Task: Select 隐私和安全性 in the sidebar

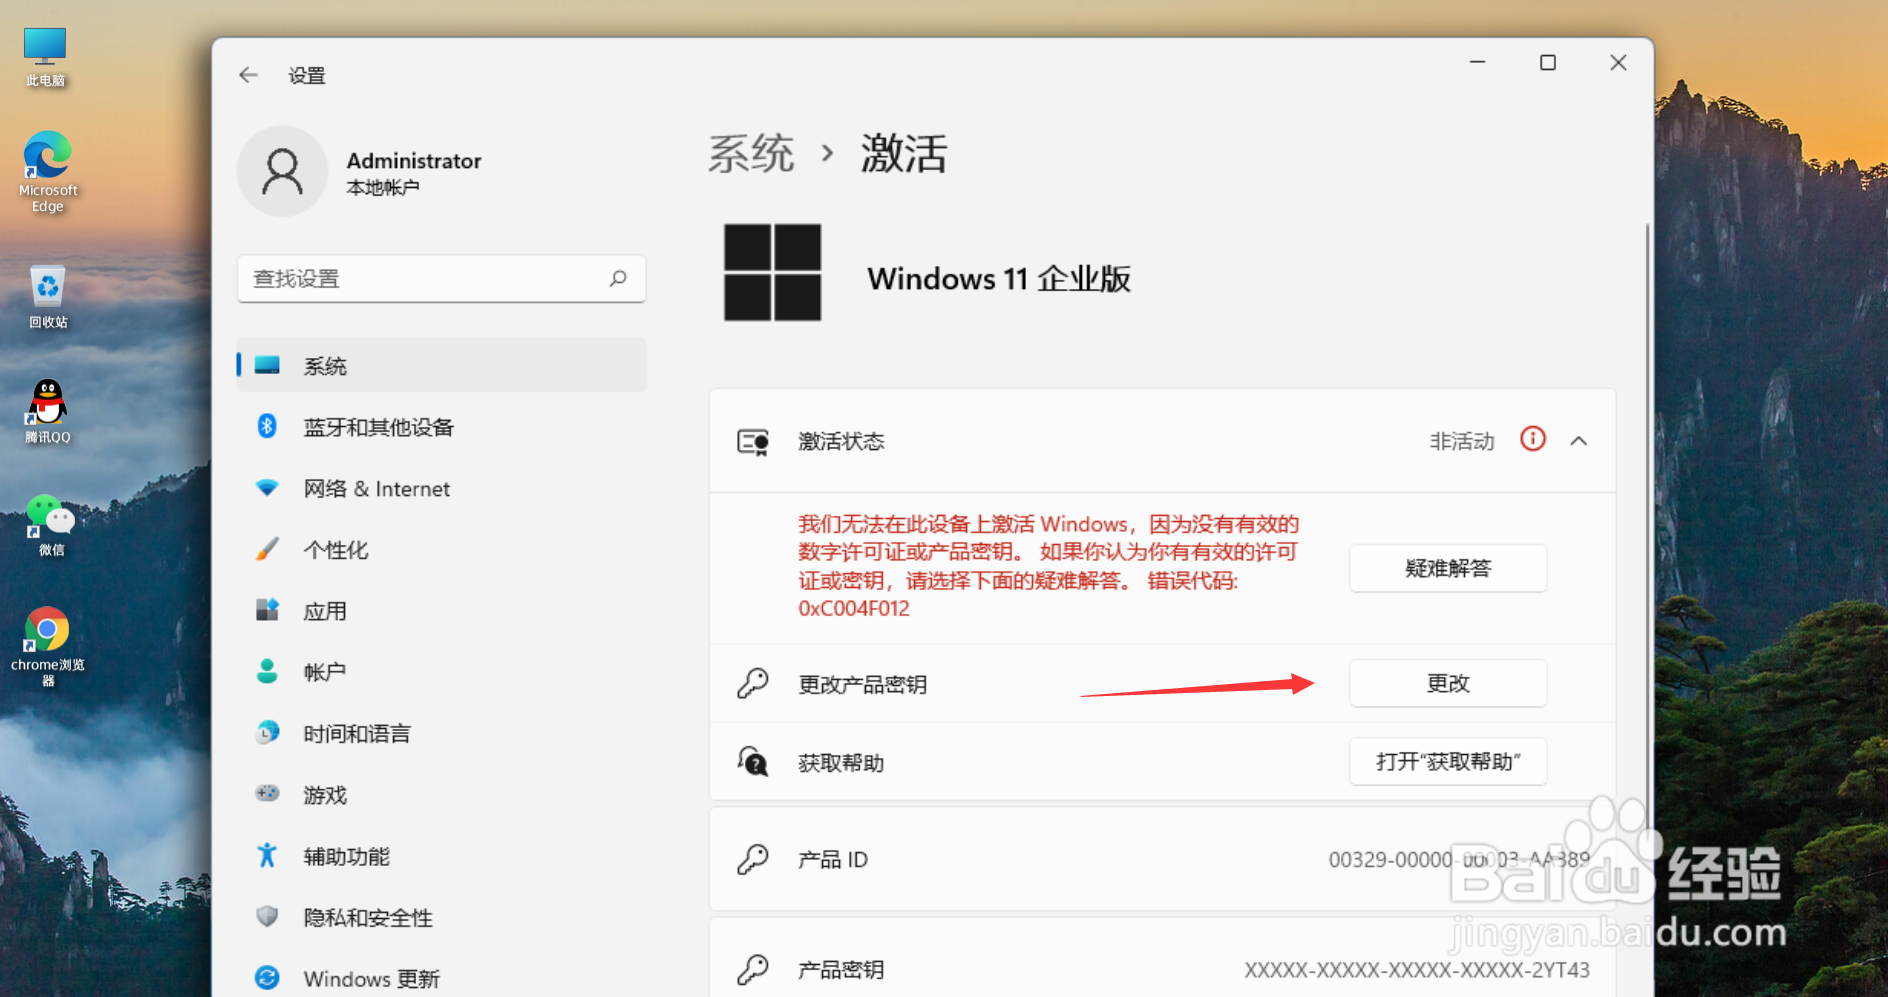Action: [442, 917]
